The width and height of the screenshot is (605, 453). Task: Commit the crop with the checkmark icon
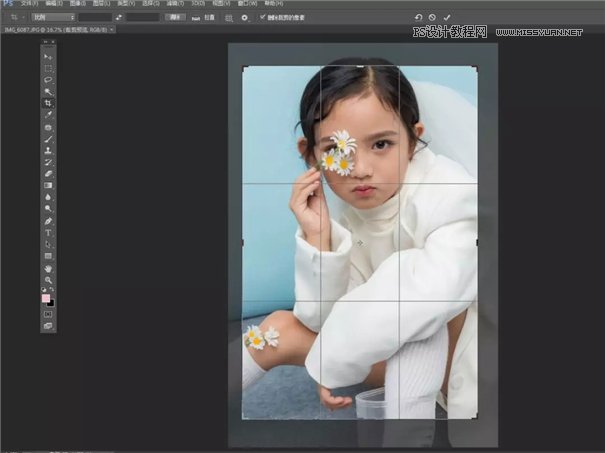coord(447,17)
